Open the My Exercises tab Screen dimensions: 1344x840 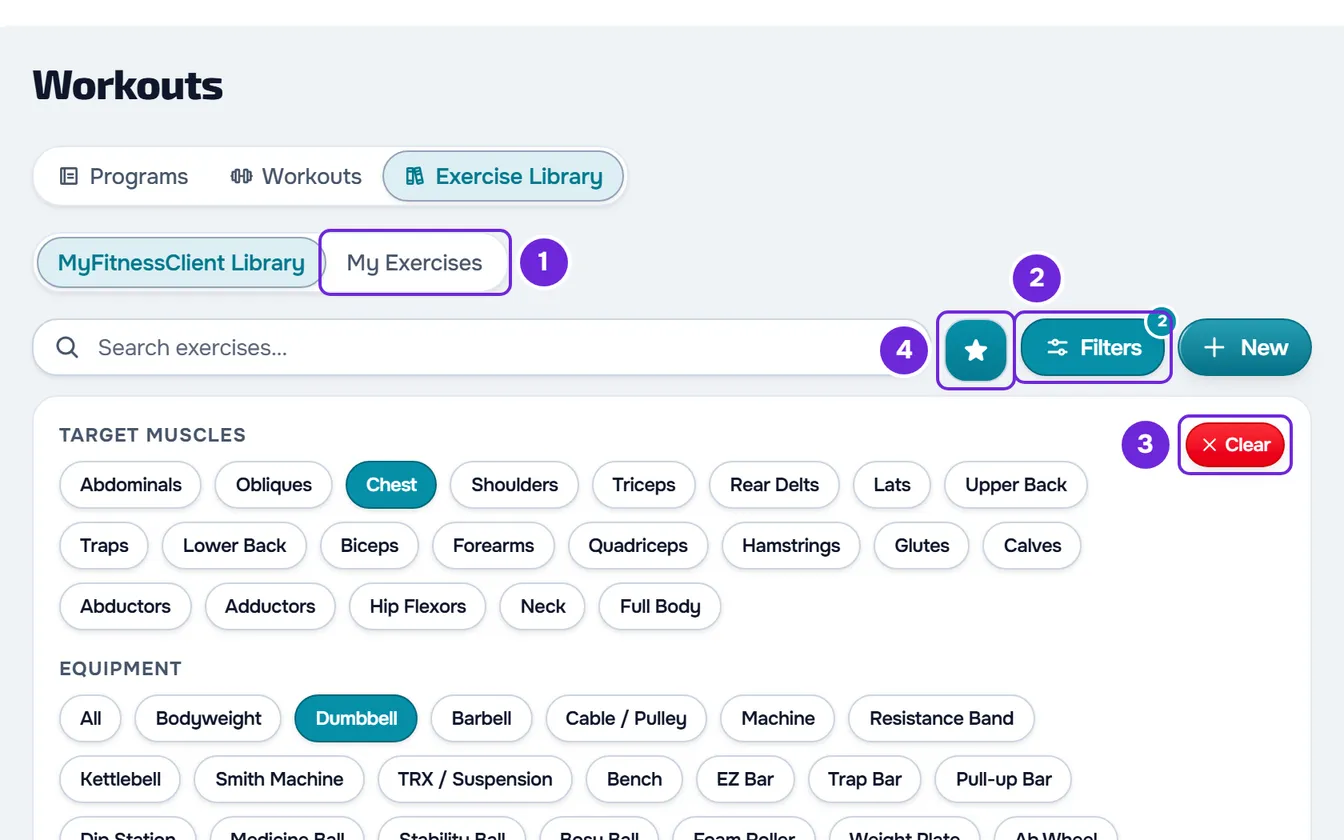point(414,263)
